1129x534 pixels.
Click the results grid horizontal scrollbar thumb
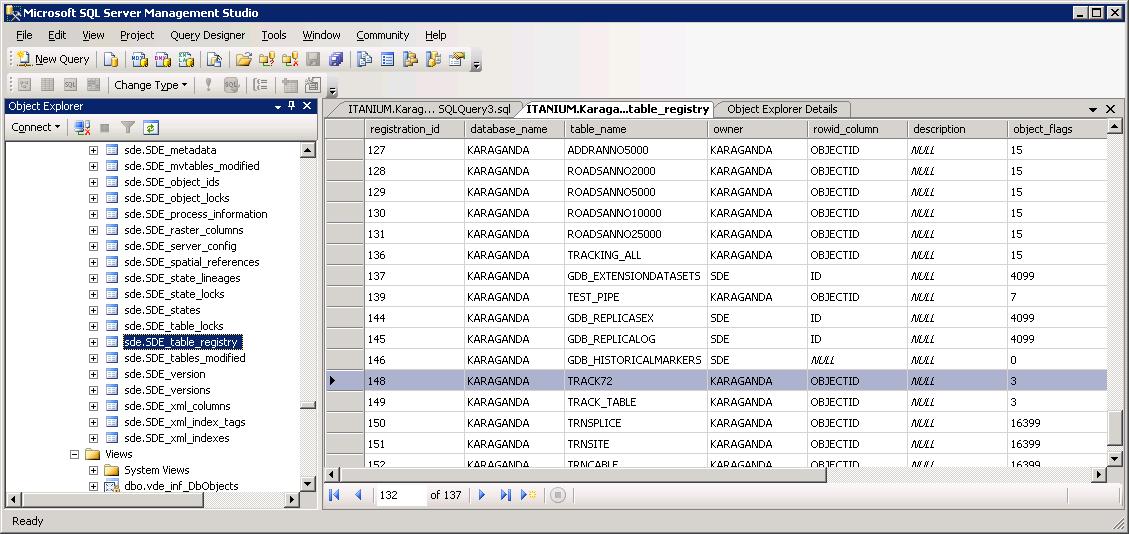pos(583,475)
